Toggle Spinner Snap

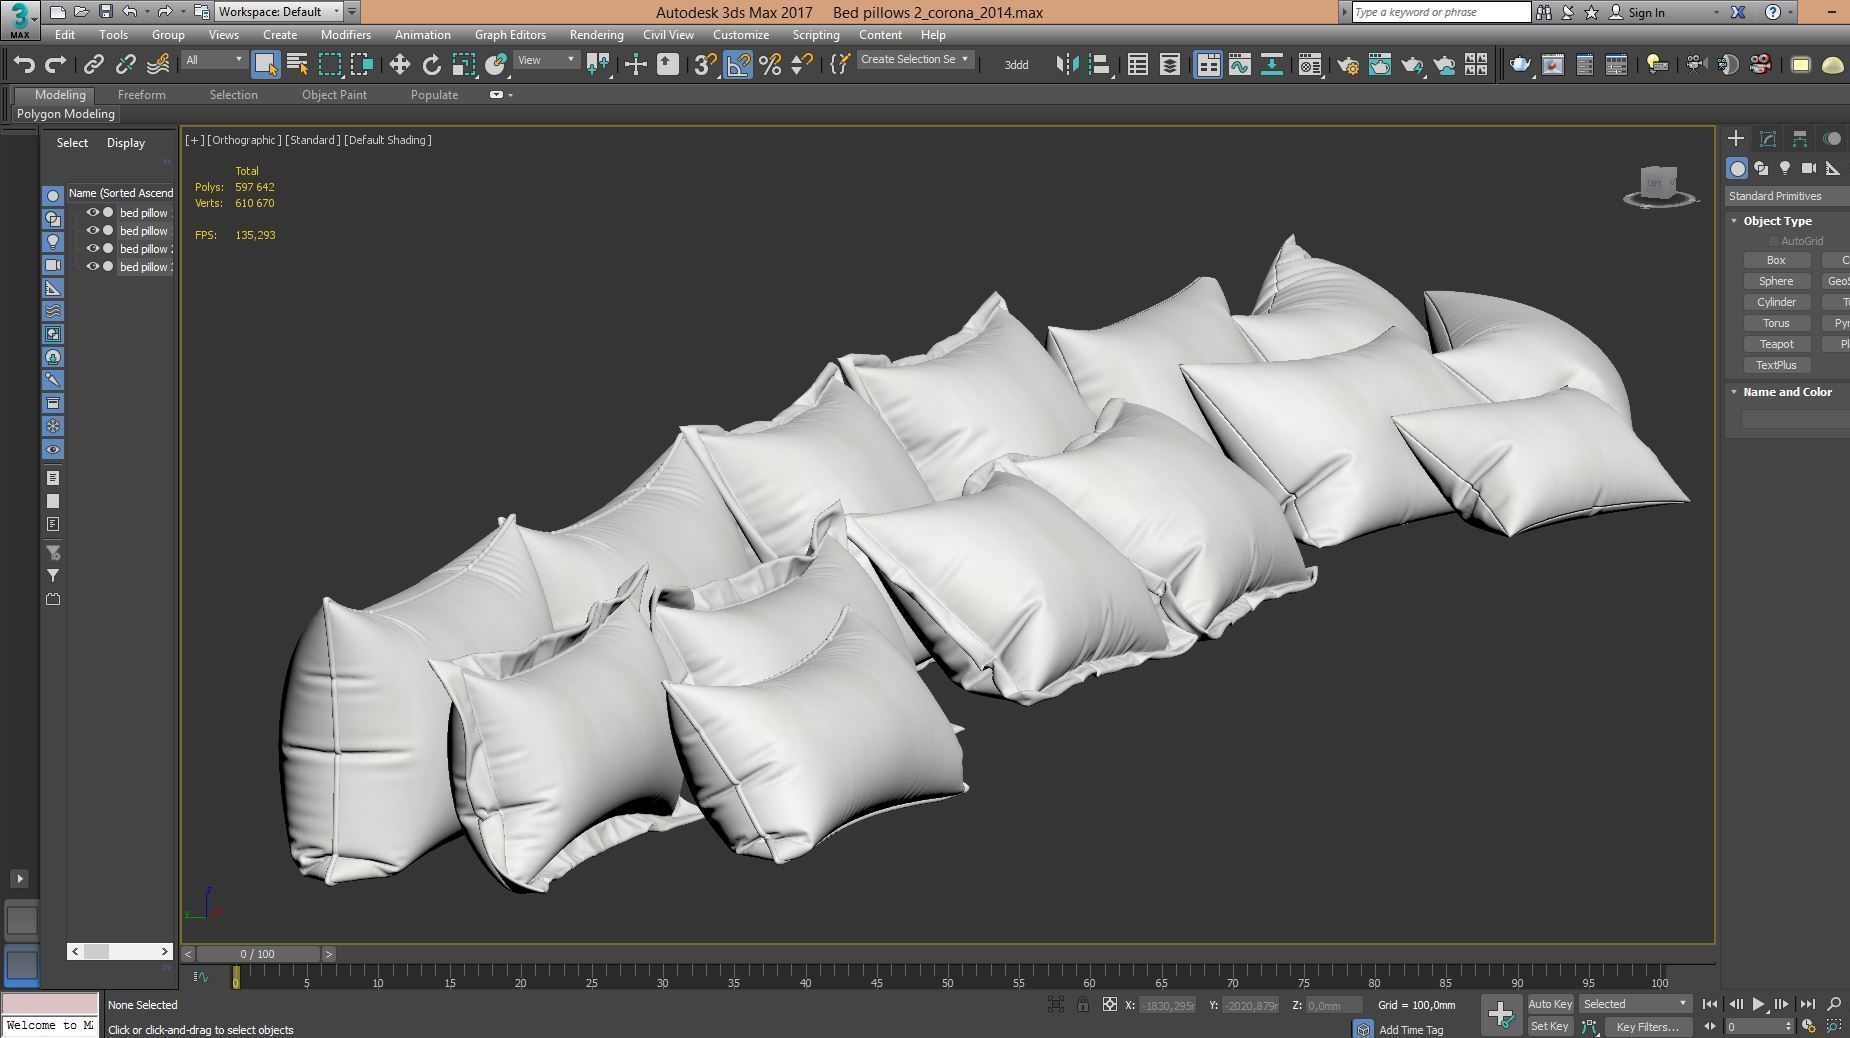801,65
